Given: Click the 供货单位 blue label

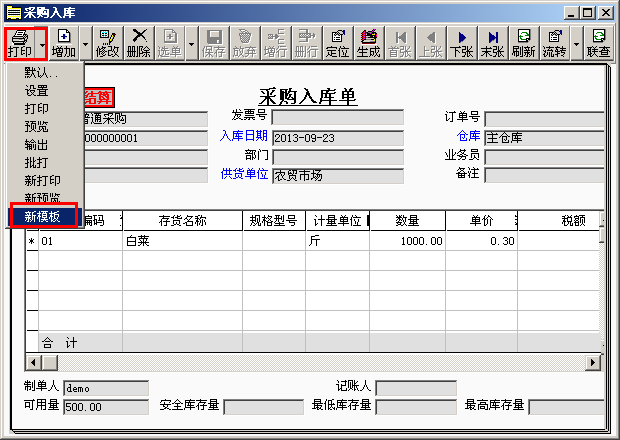Looking at the screenshot, I should (x=244, y=174).
